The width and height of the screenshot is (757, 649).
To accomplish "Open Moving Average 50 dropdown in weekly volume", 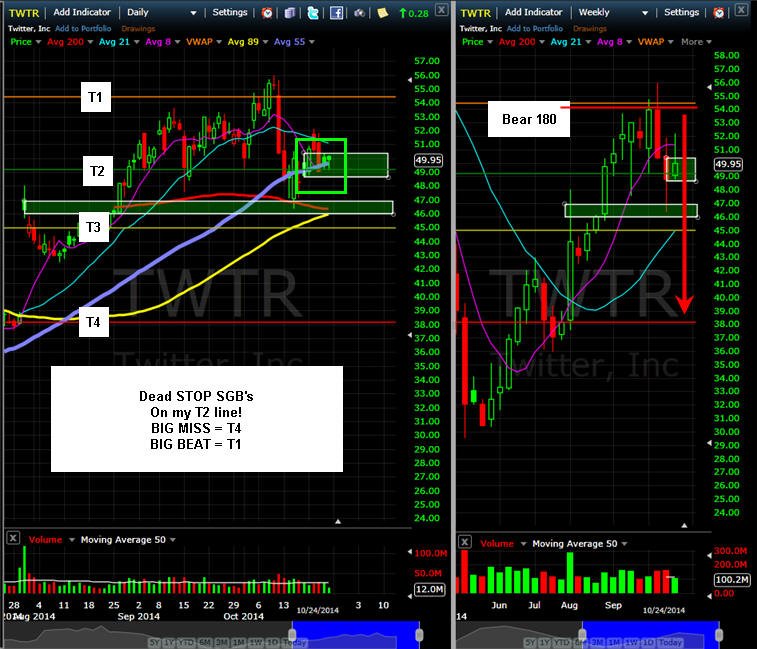I will [x=579, y=544].
